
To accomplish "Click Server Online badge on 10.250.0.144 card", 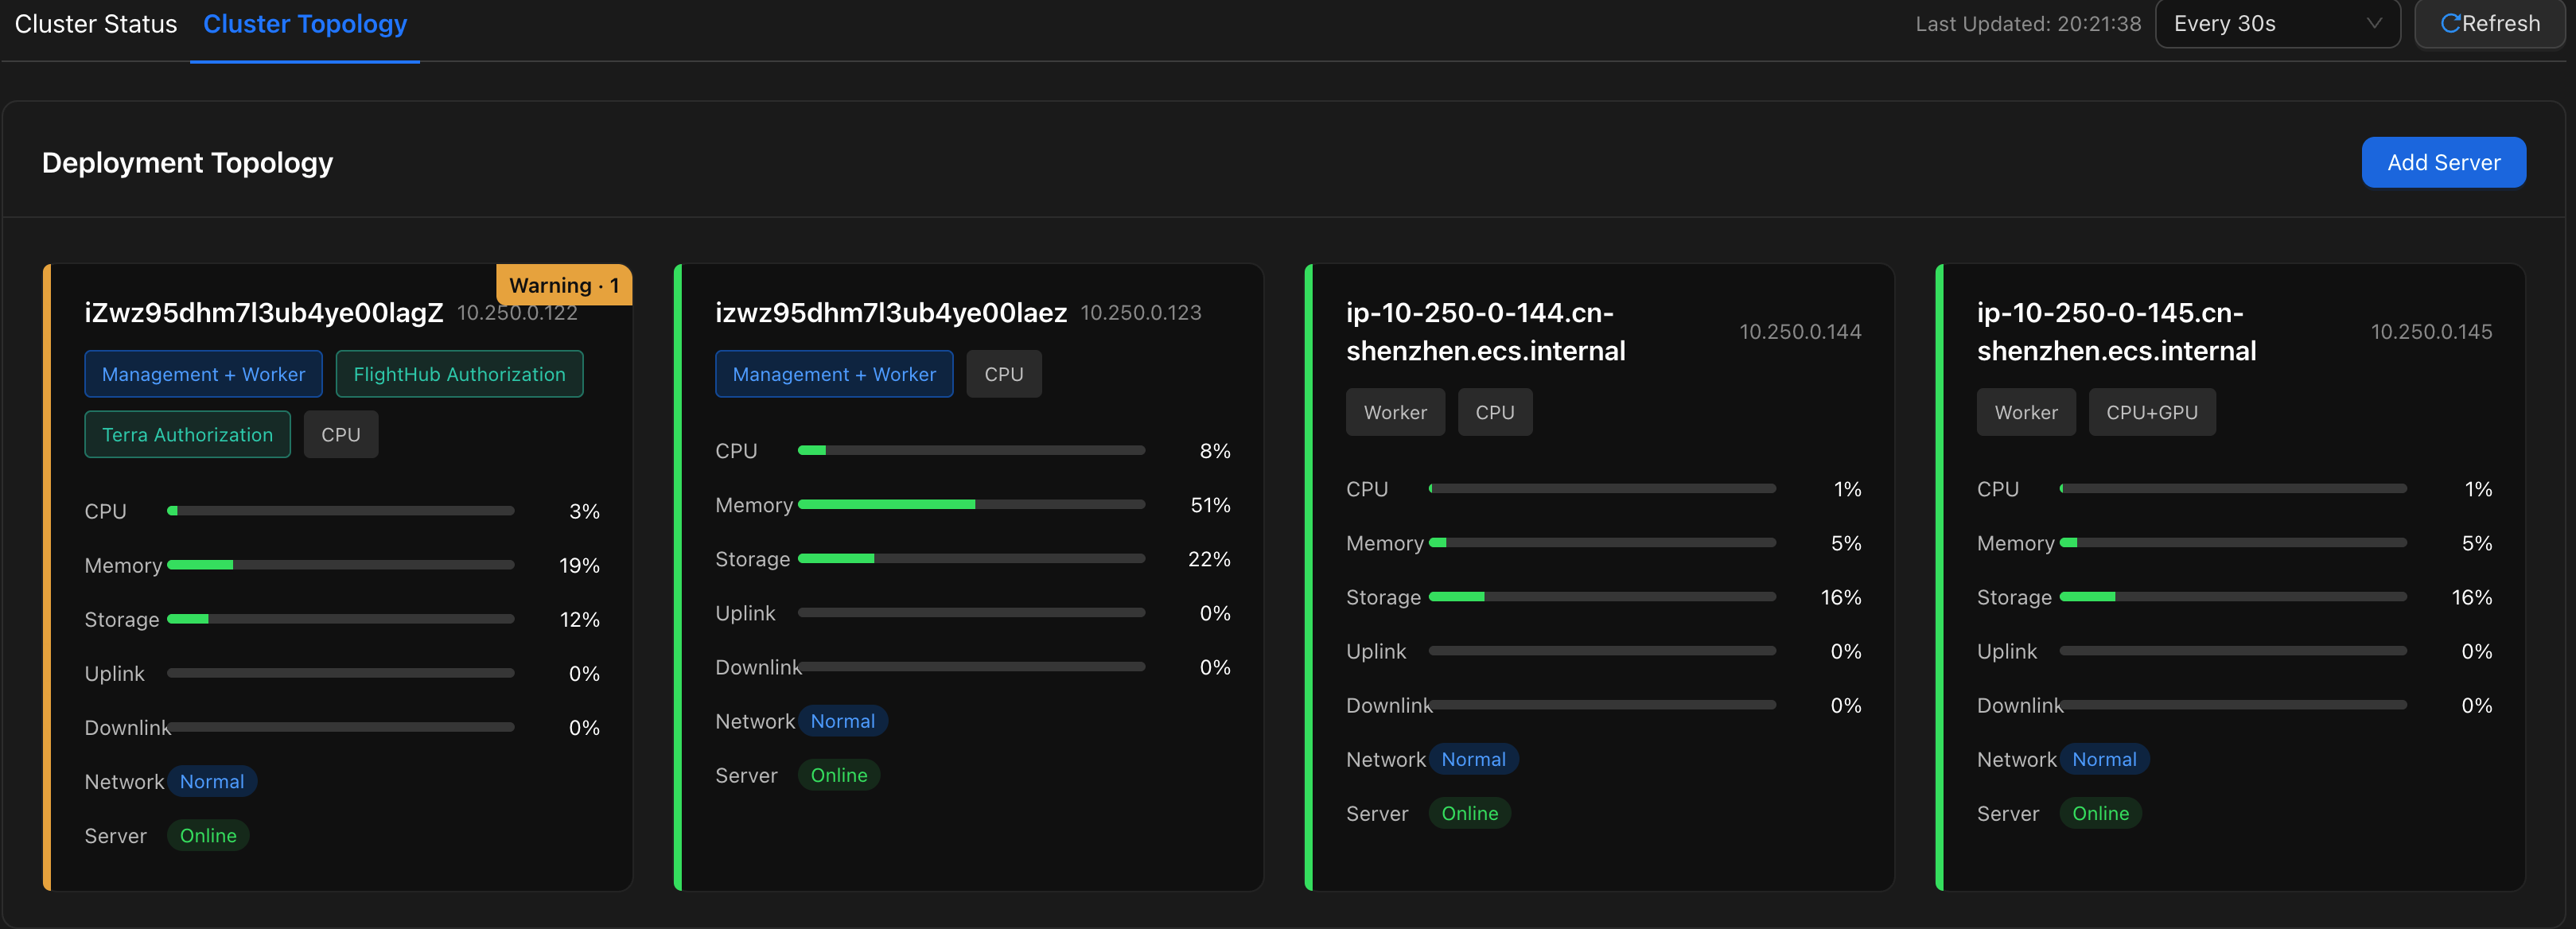I will (x=1469, y=813).
